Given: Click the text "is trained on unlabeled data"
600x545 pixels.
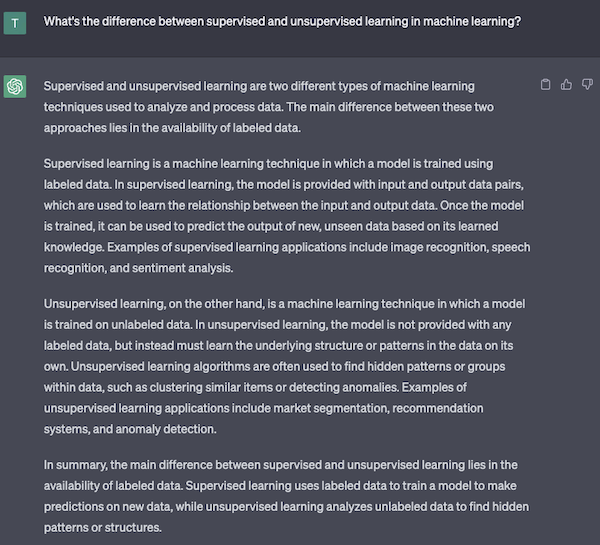Looking at the screenshot, I should (117, 325).
